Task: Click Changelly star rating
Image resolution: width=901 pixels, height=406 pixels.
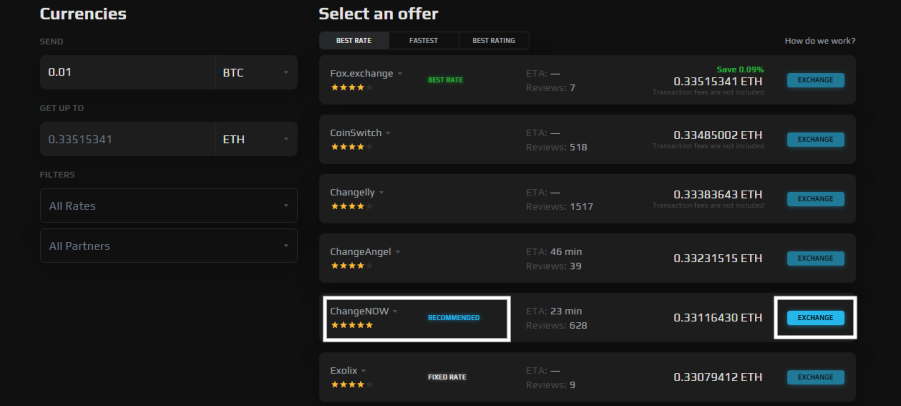Action: point(352,206)
